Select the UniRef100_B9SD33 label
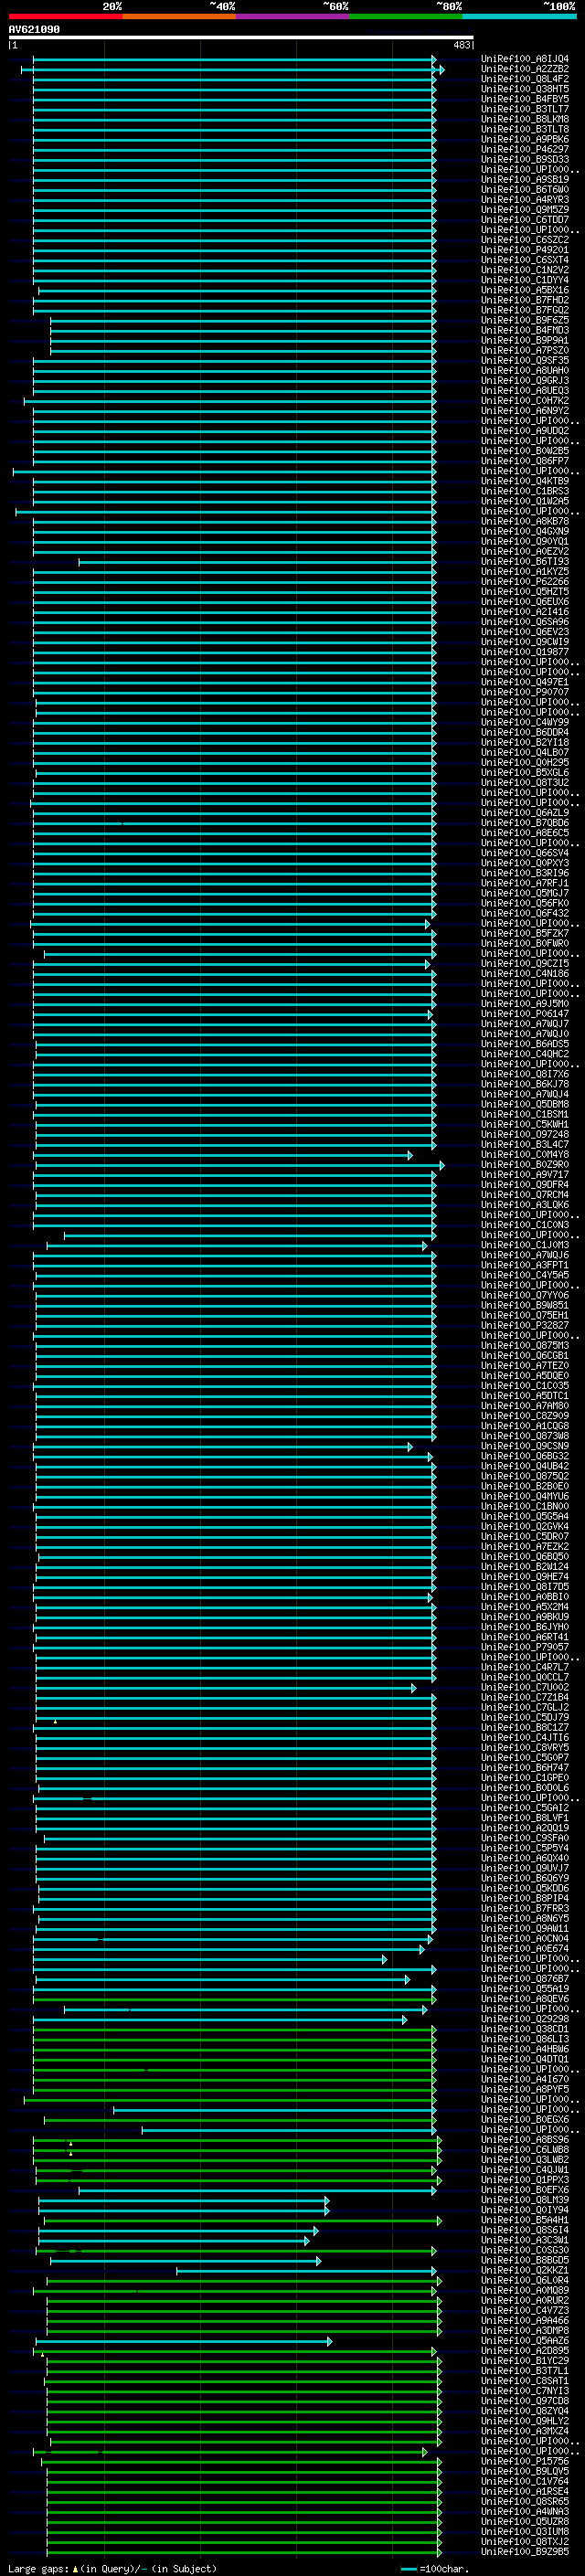This screenshot has width=585, height=2576. pyautogui.click(x=525, y=159)
